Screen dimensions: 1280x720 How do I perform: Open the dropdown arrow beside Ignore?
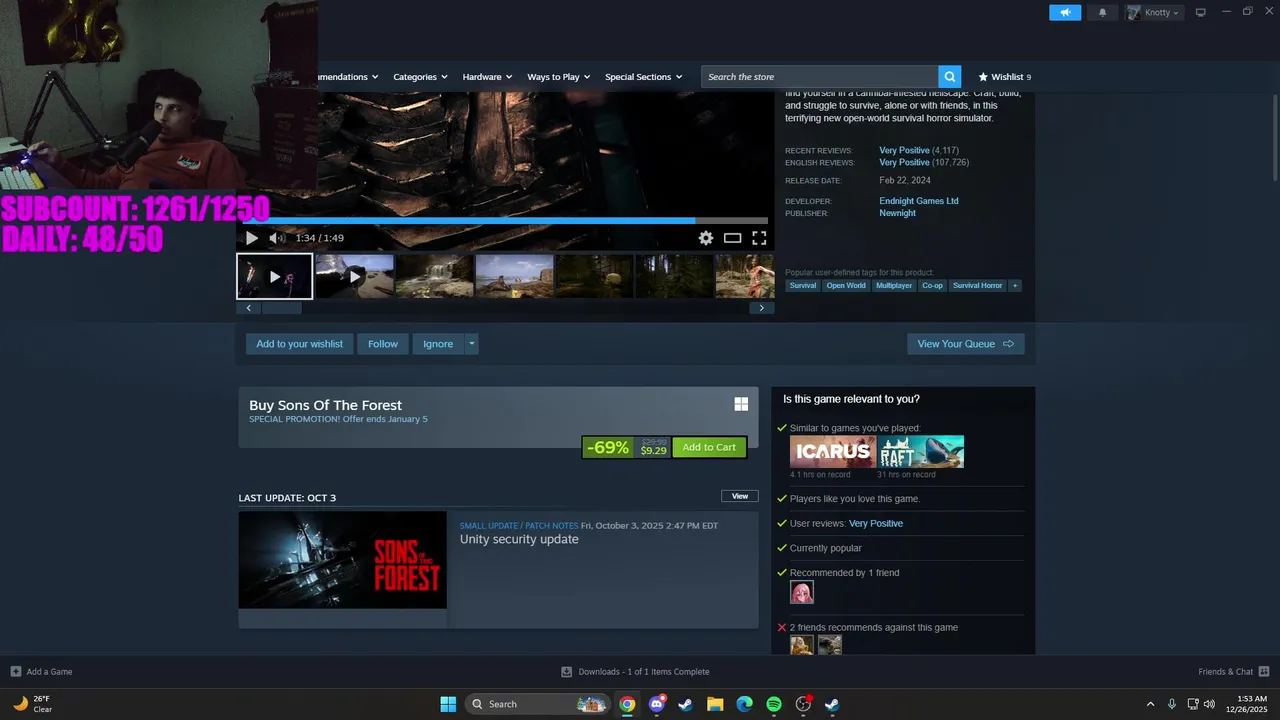(x=472, y=344)
